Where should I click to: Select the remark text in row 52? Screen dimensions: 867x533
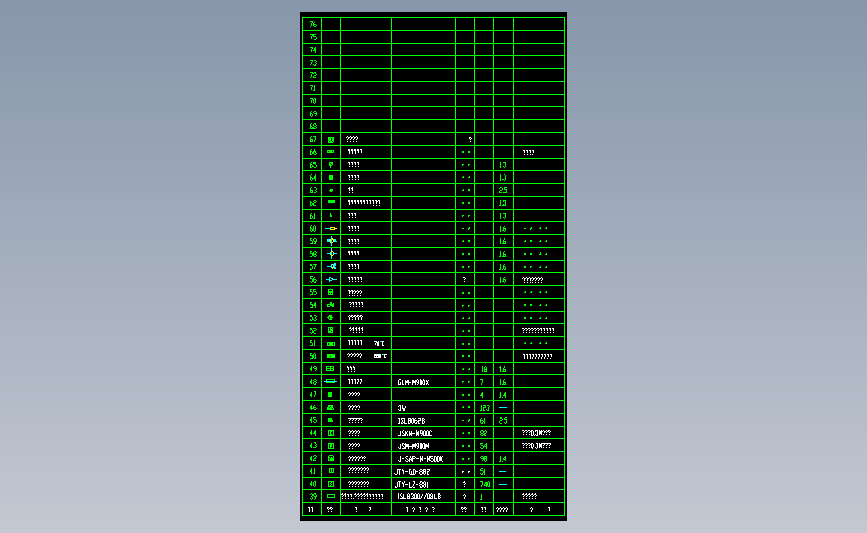[x=537, y=331]
